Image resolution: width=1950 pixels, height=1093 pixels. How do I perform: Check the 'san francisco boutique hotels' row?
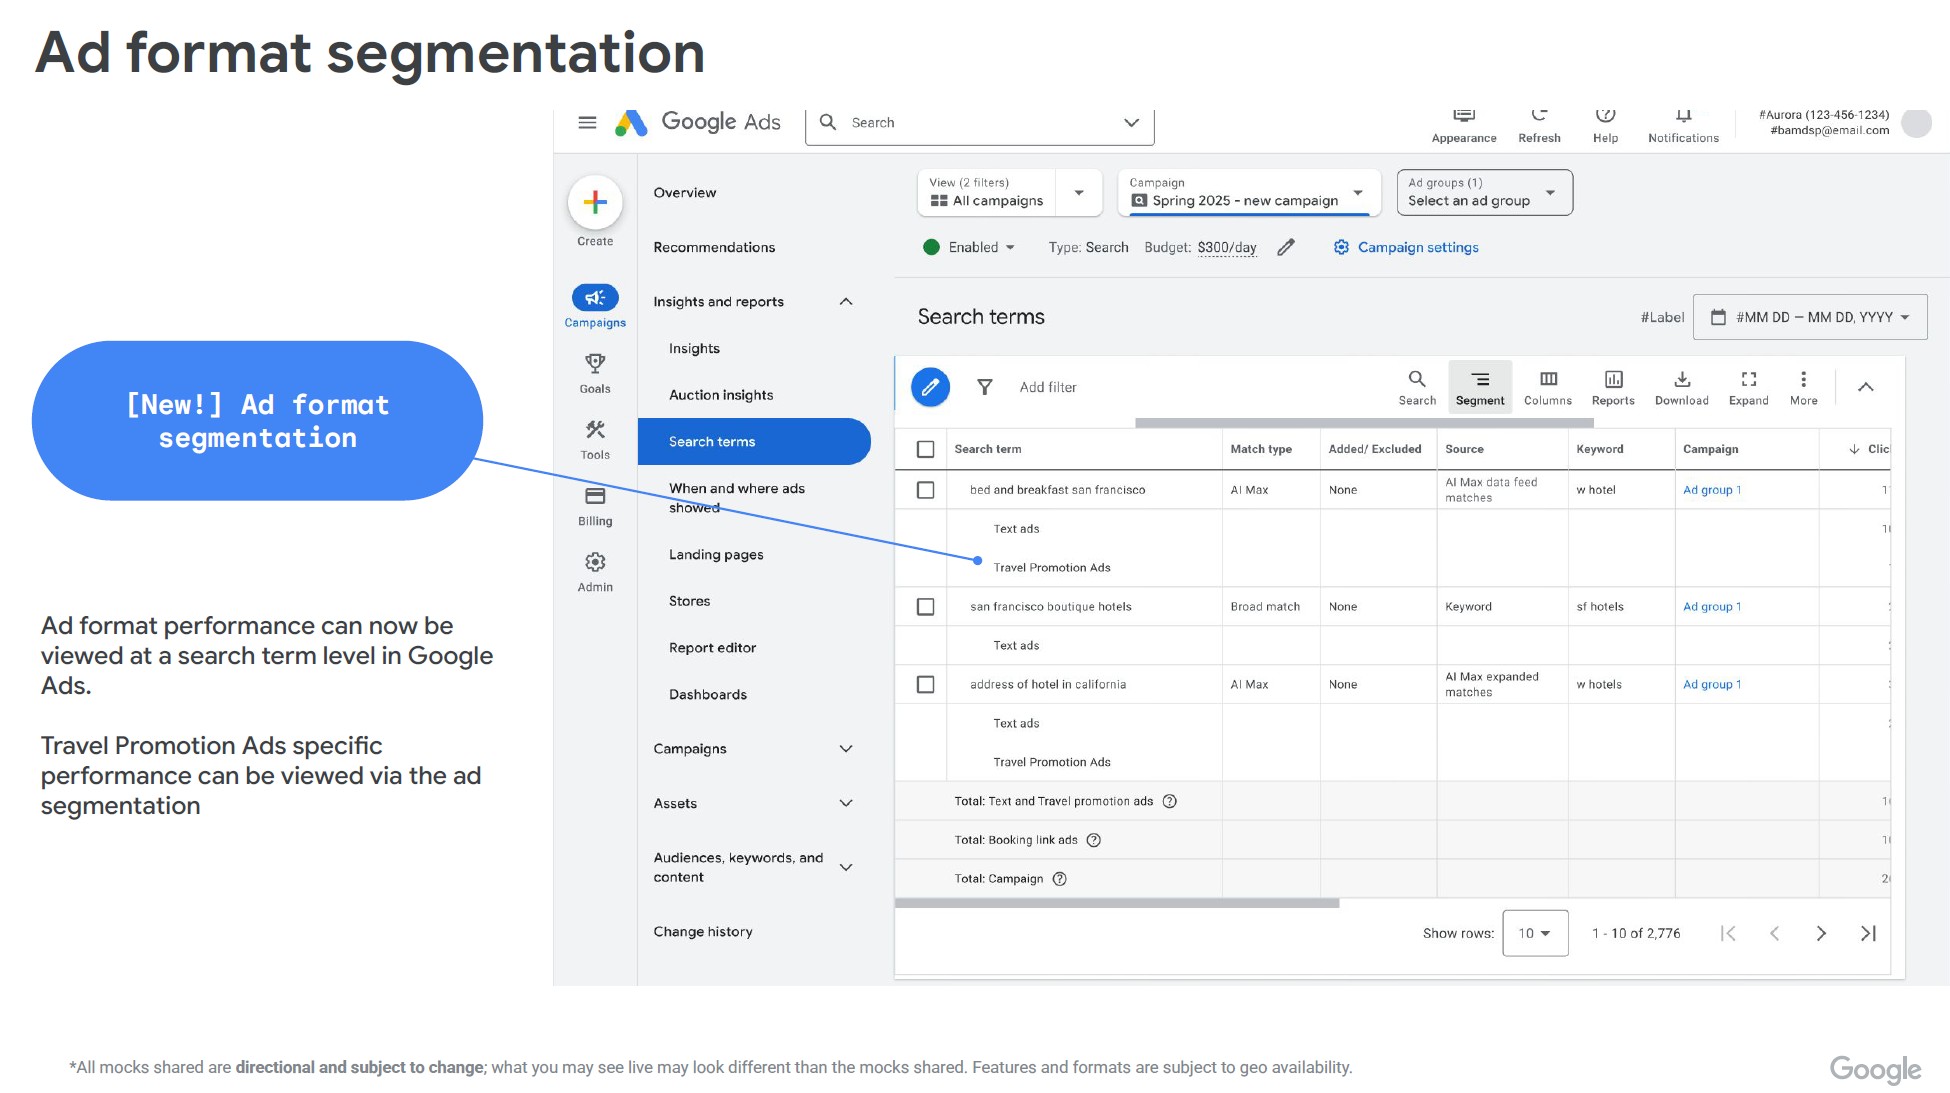point(926,607)
